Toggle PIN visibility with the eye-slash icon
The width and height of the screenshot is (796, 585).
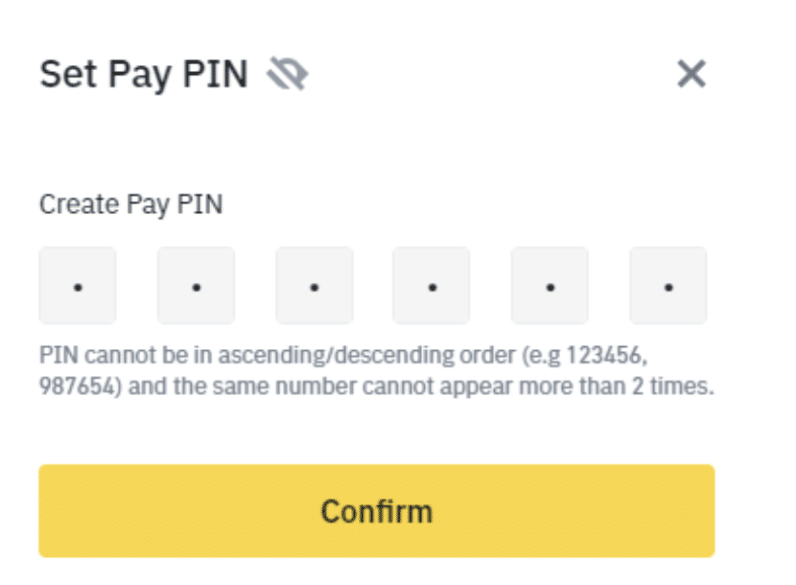point(288,74)
